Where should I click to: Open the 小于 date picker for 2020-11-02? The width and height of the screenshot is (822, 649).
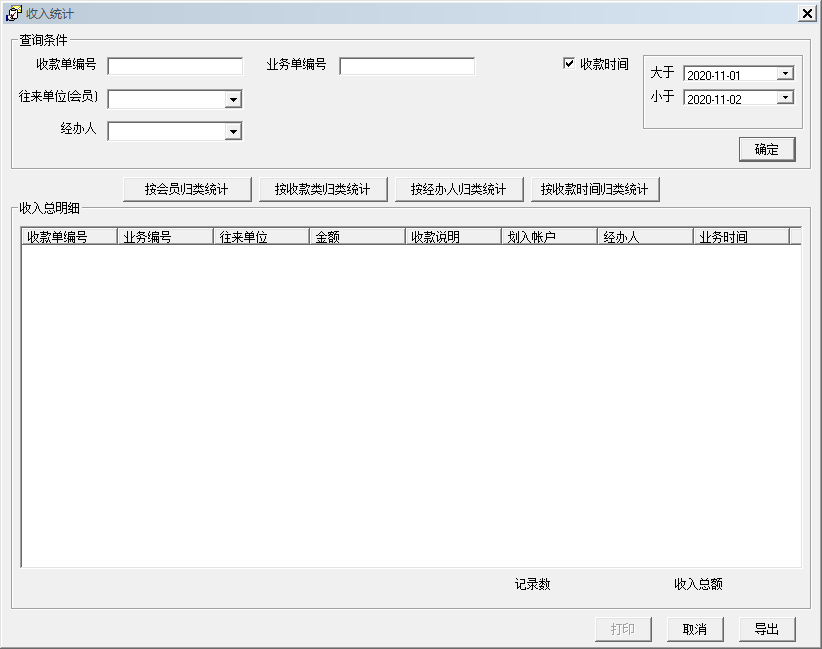tap(785, 96)
